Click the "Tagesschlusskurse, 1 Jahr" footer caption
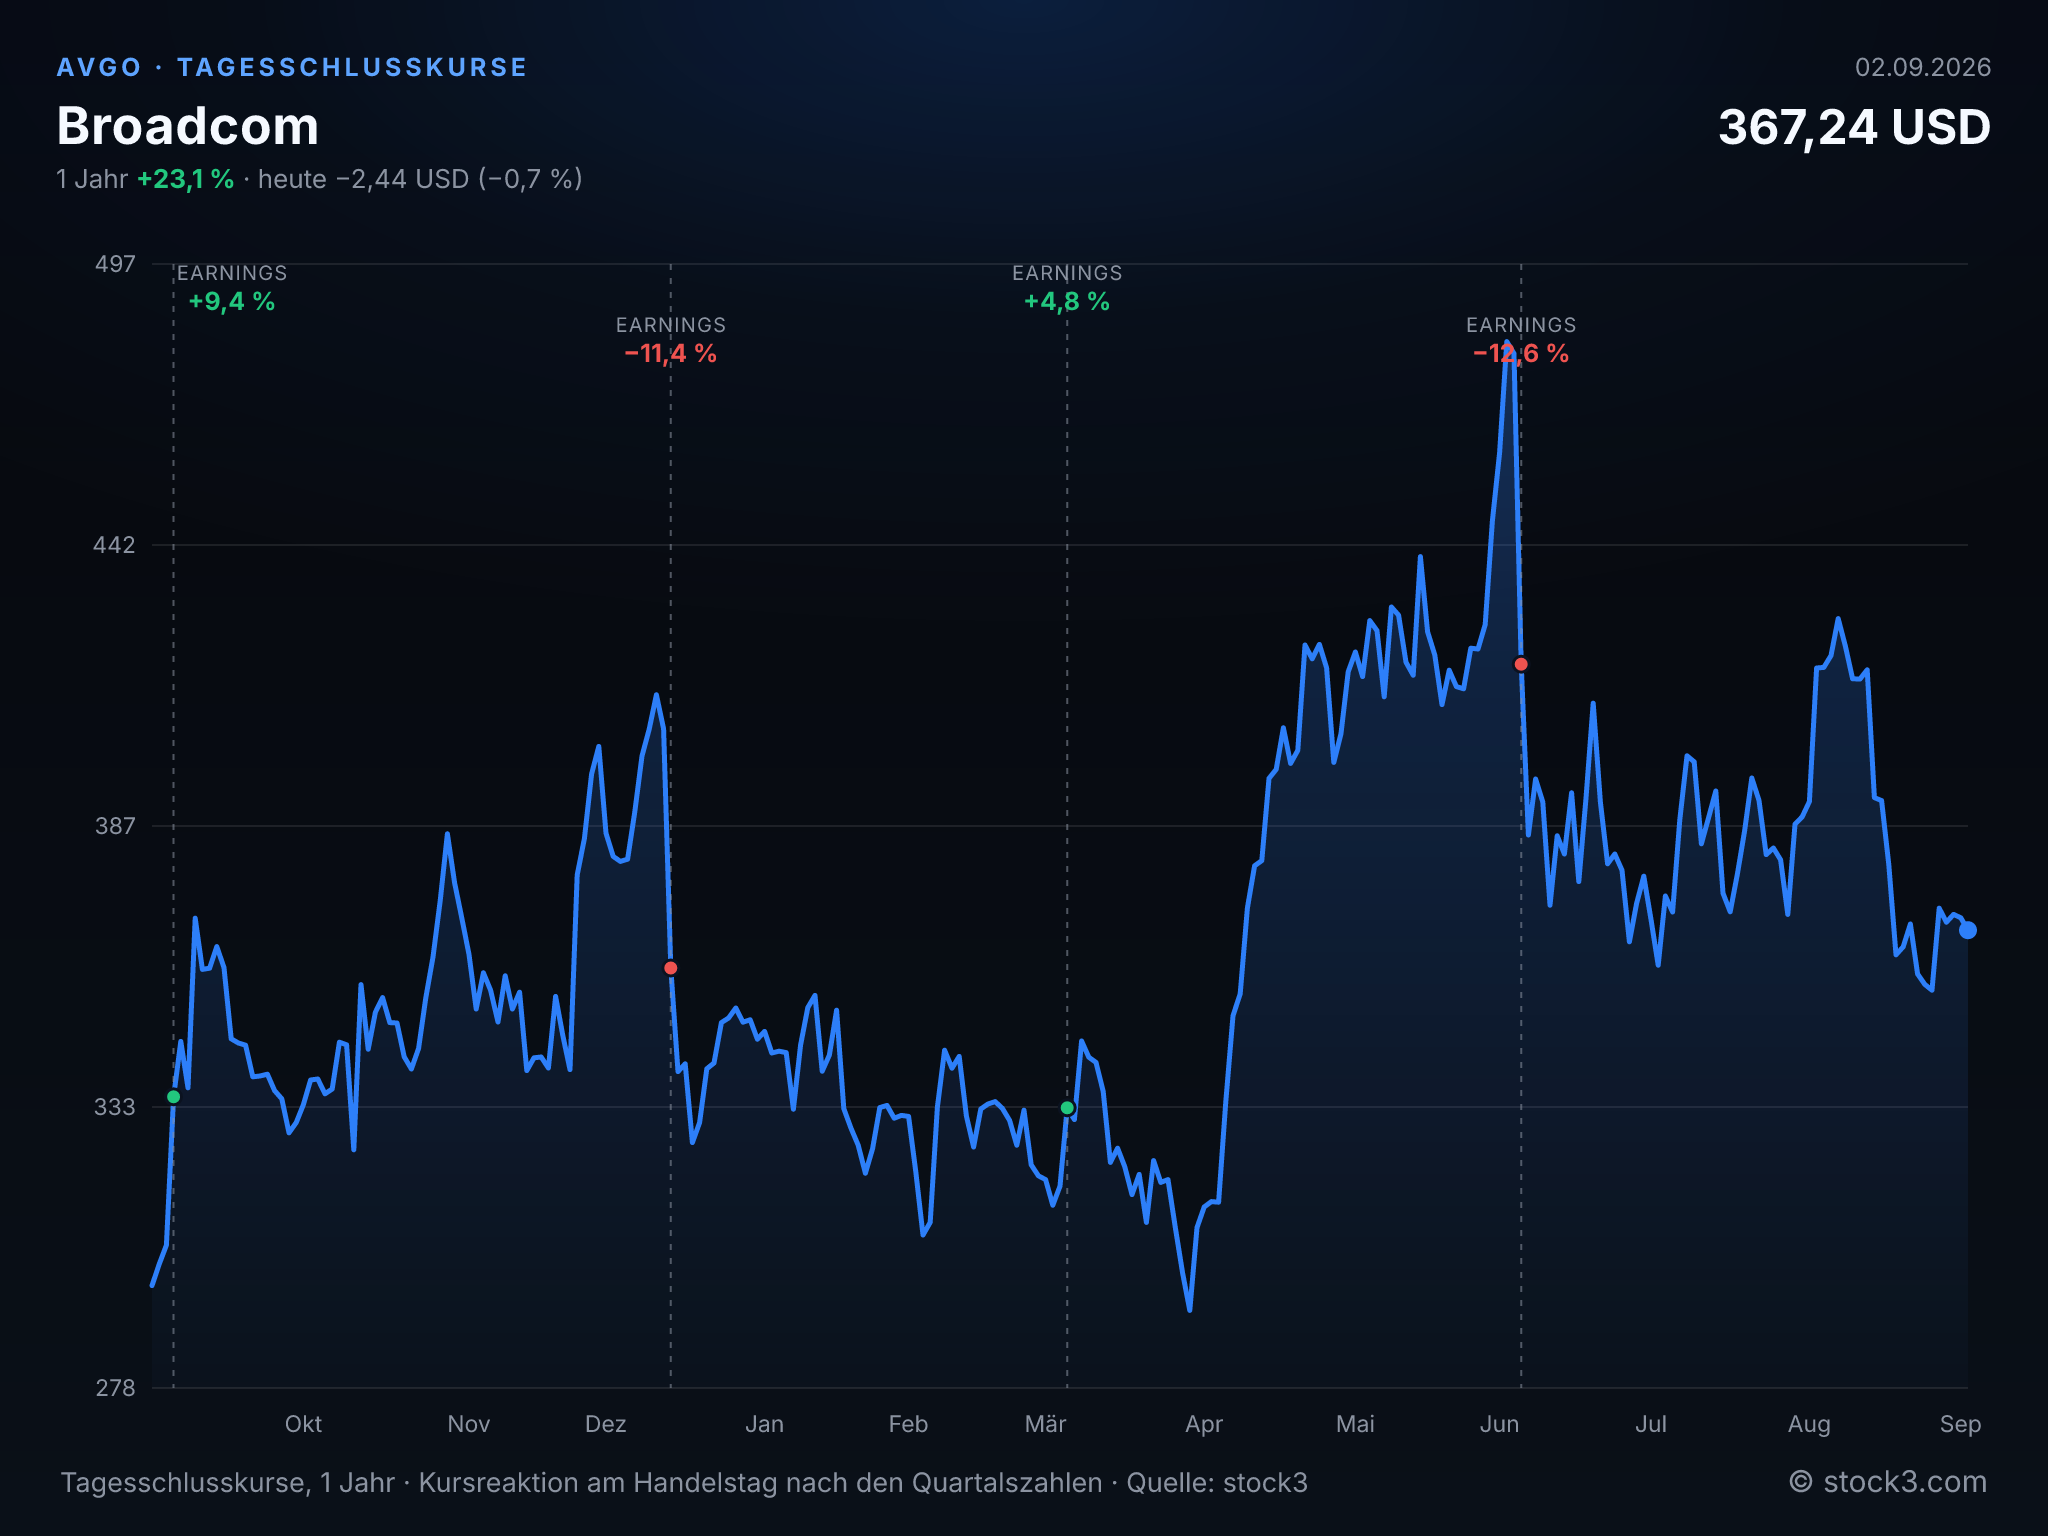The image size is (2048, 1536). click(x=228, y=1483)
